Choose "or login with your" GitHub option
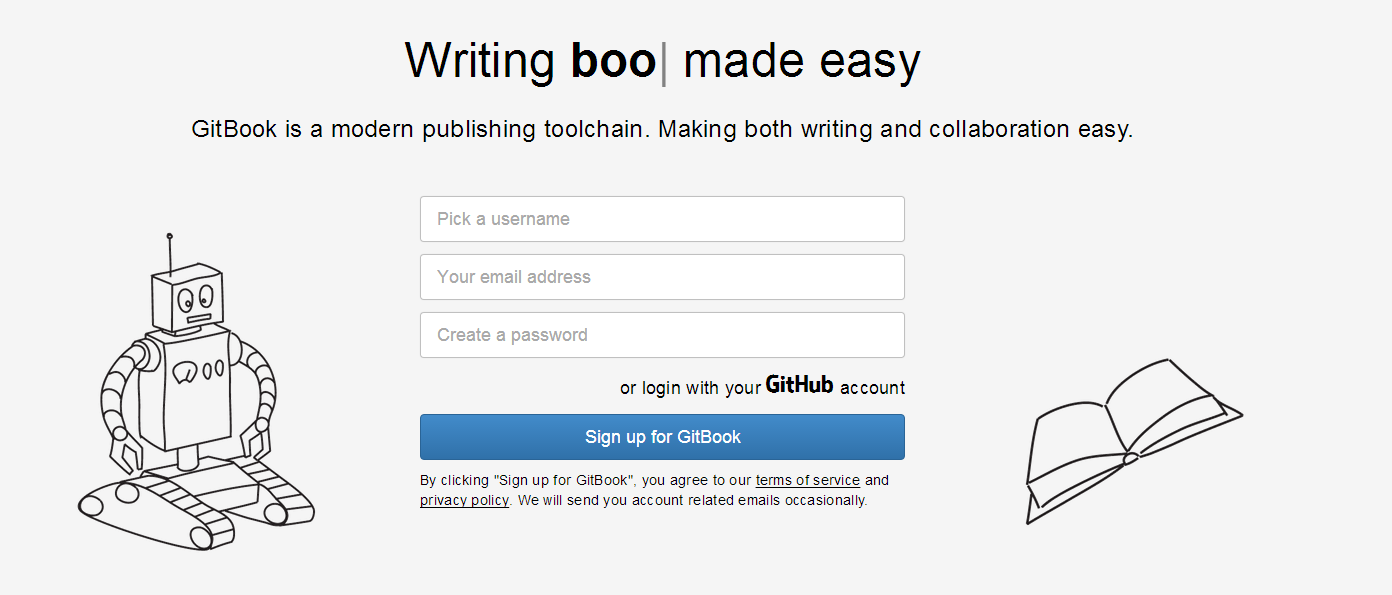This screenshot has height=595, width=1392. pyautogui.click(x=690, y=388)
